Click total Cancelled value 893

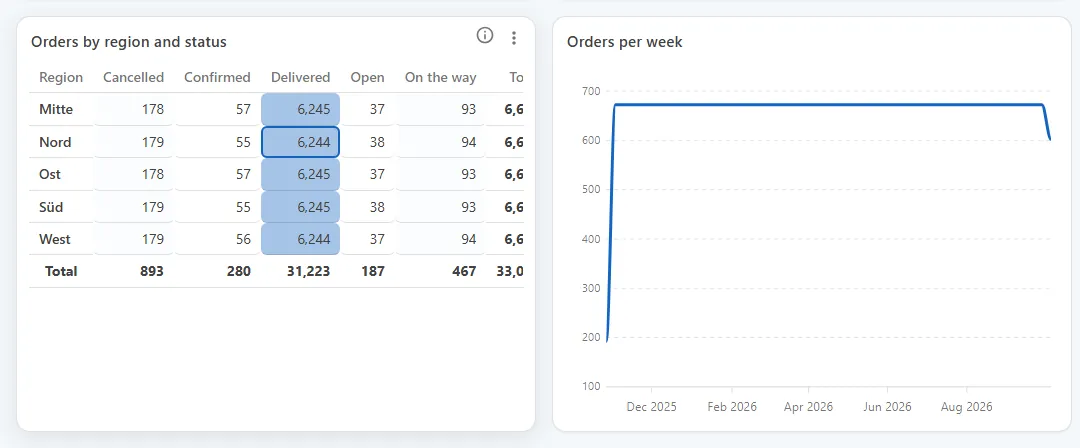tap(152, 272)
